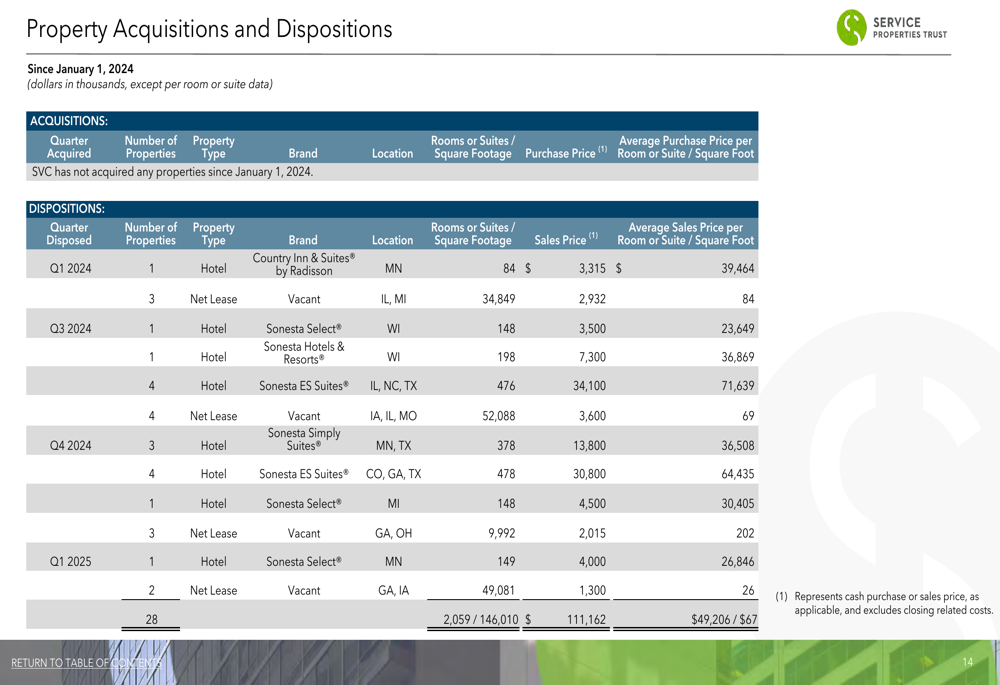
Task: Select the "GA, IA" location cell
Action: tap(393, 591)
